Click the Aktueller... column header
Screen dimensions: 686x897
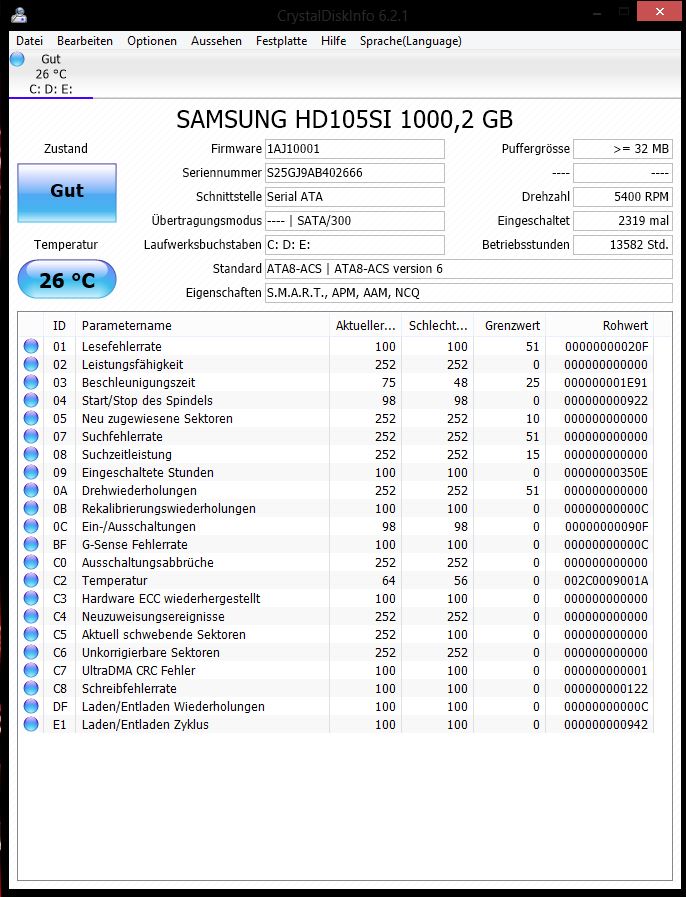click(x=366, y=326)
